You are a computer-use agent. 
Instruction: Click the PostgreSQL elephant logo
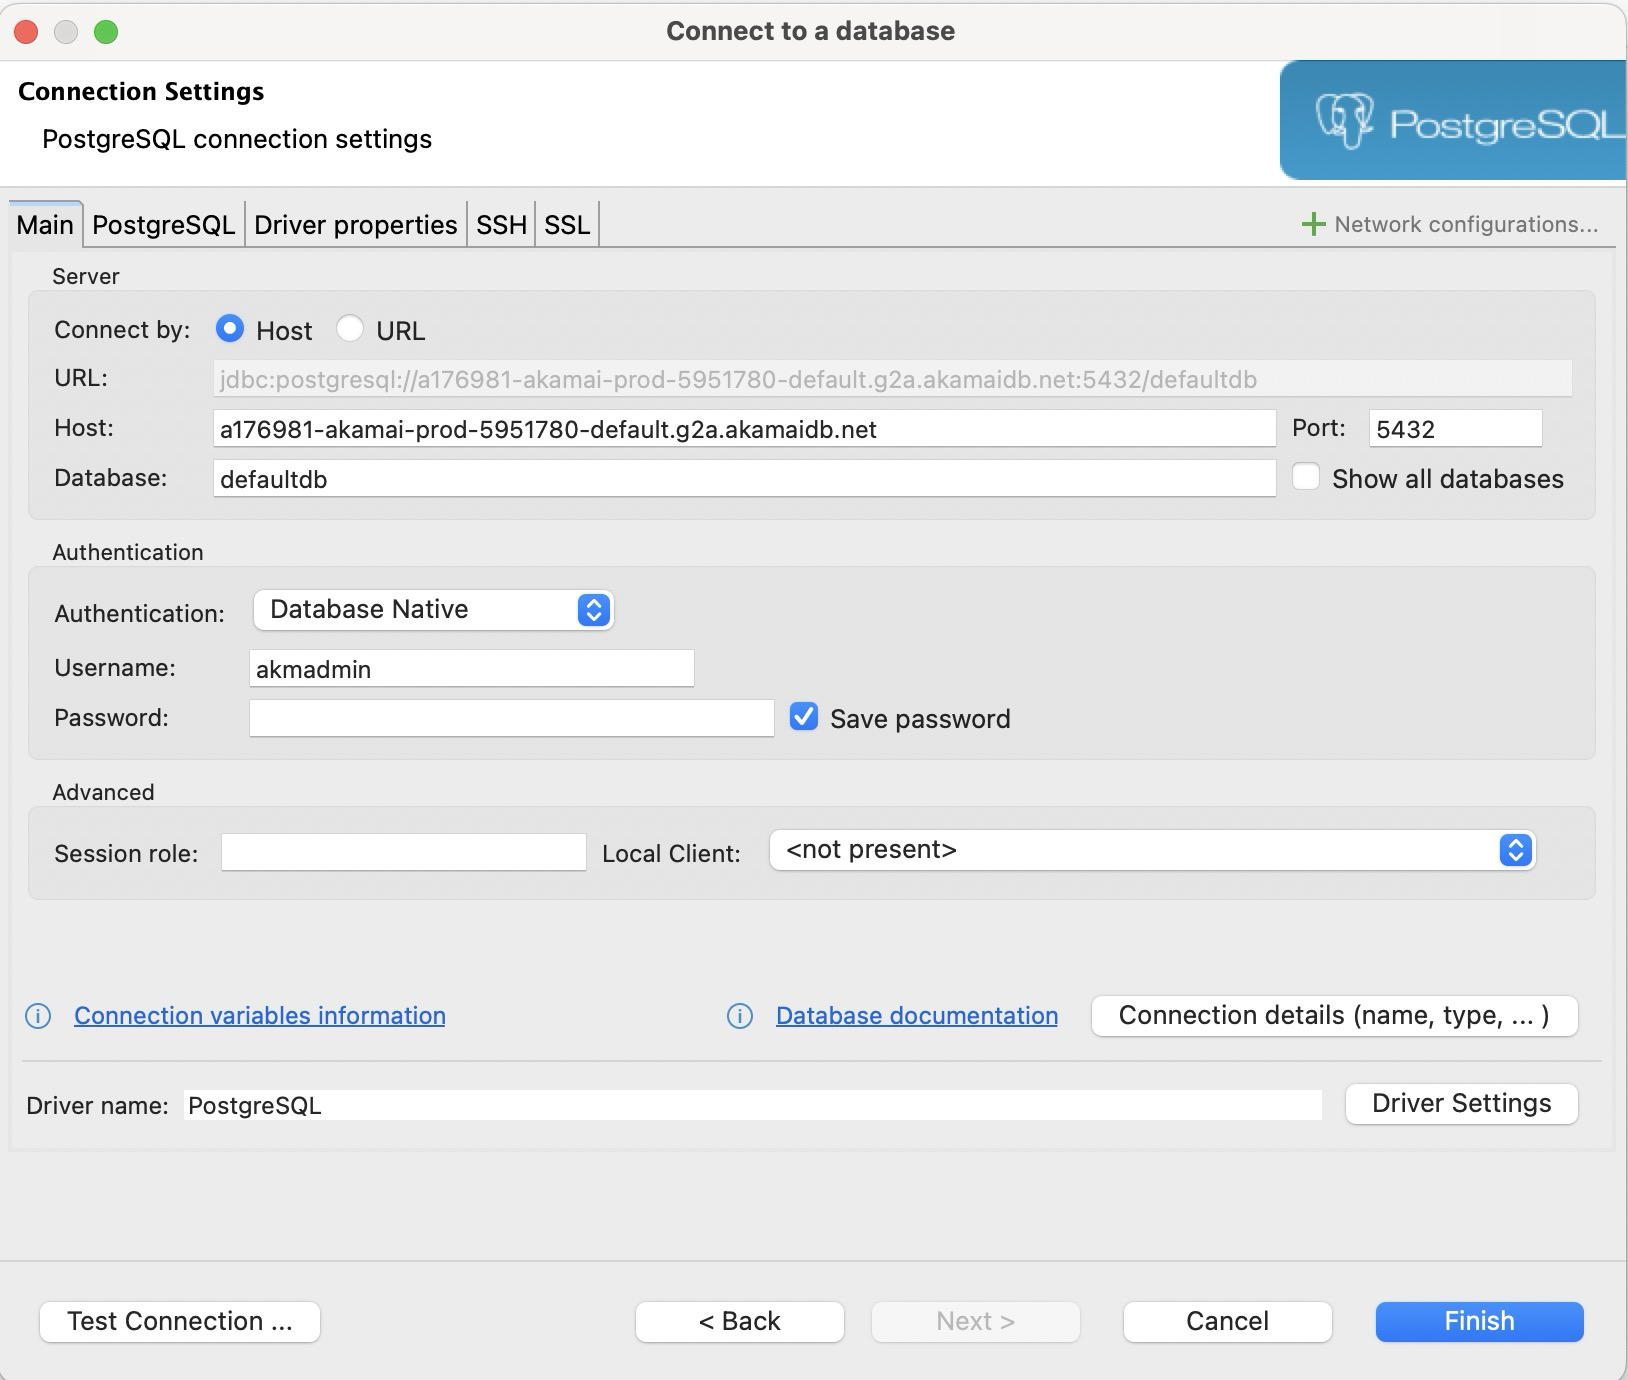pyautogui.click(x=1344, y=121)
